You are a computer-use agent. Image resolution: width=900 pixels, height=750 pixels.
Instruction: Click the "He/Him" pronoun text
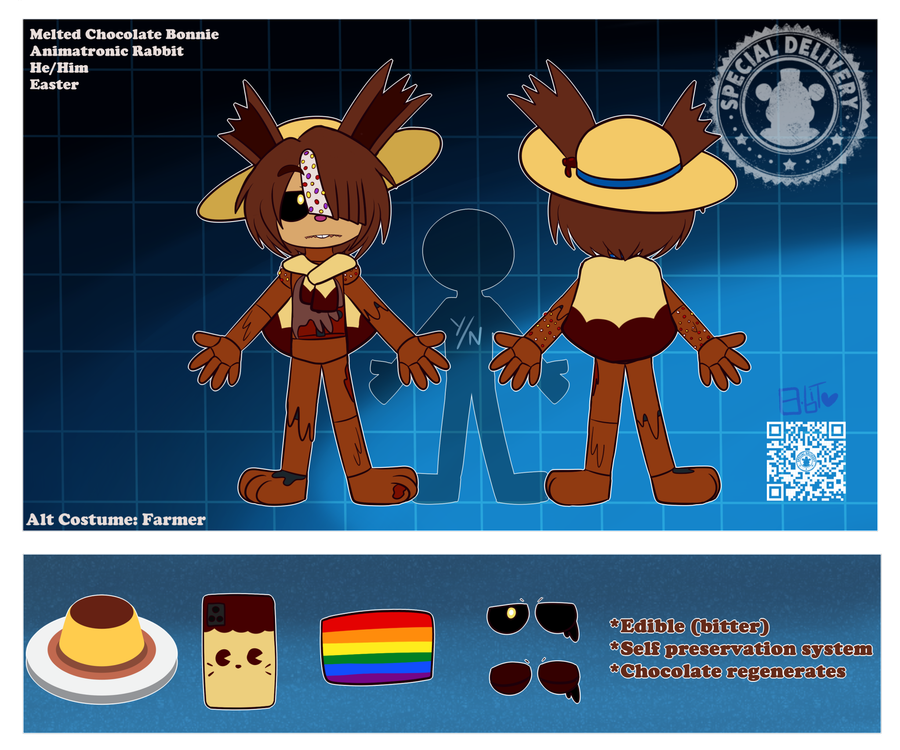tap(59, 68)
